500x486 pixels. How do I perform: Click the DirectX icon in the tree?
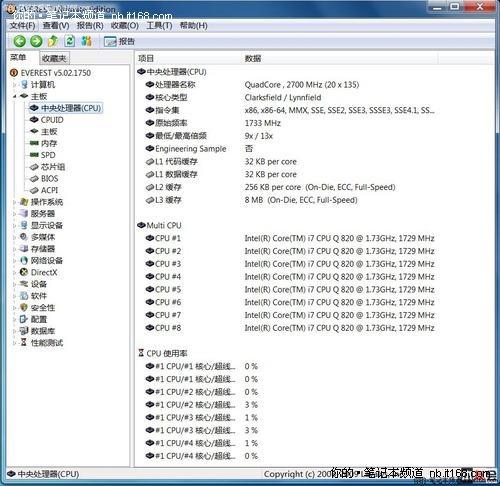coord(24,272)
